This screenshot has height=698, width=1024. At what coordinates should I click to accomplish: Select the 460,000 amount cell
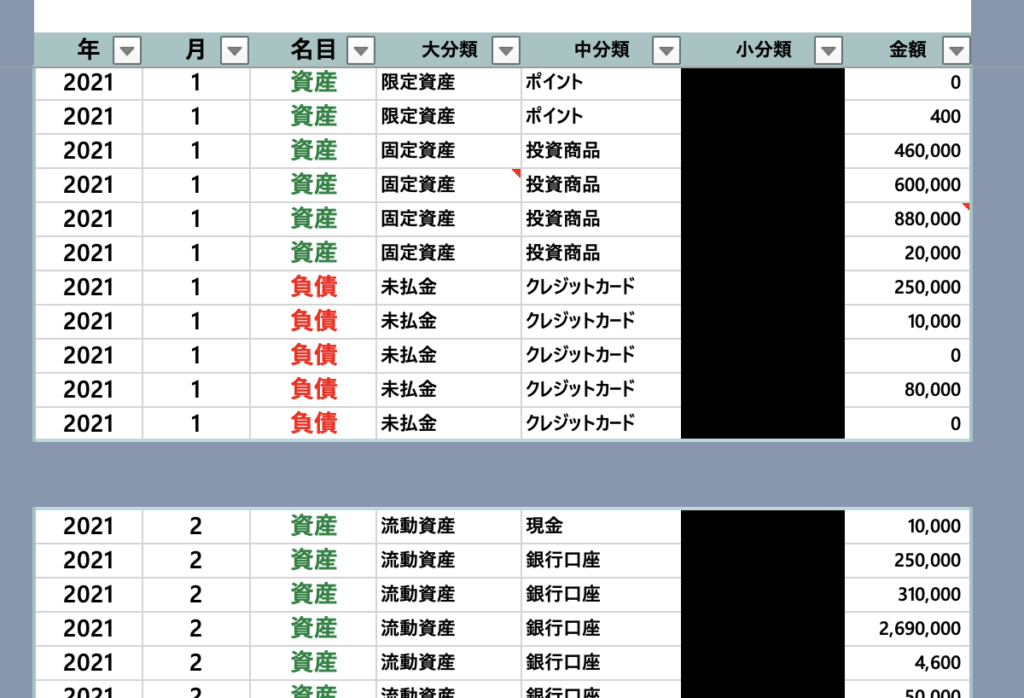click(907, 151)
